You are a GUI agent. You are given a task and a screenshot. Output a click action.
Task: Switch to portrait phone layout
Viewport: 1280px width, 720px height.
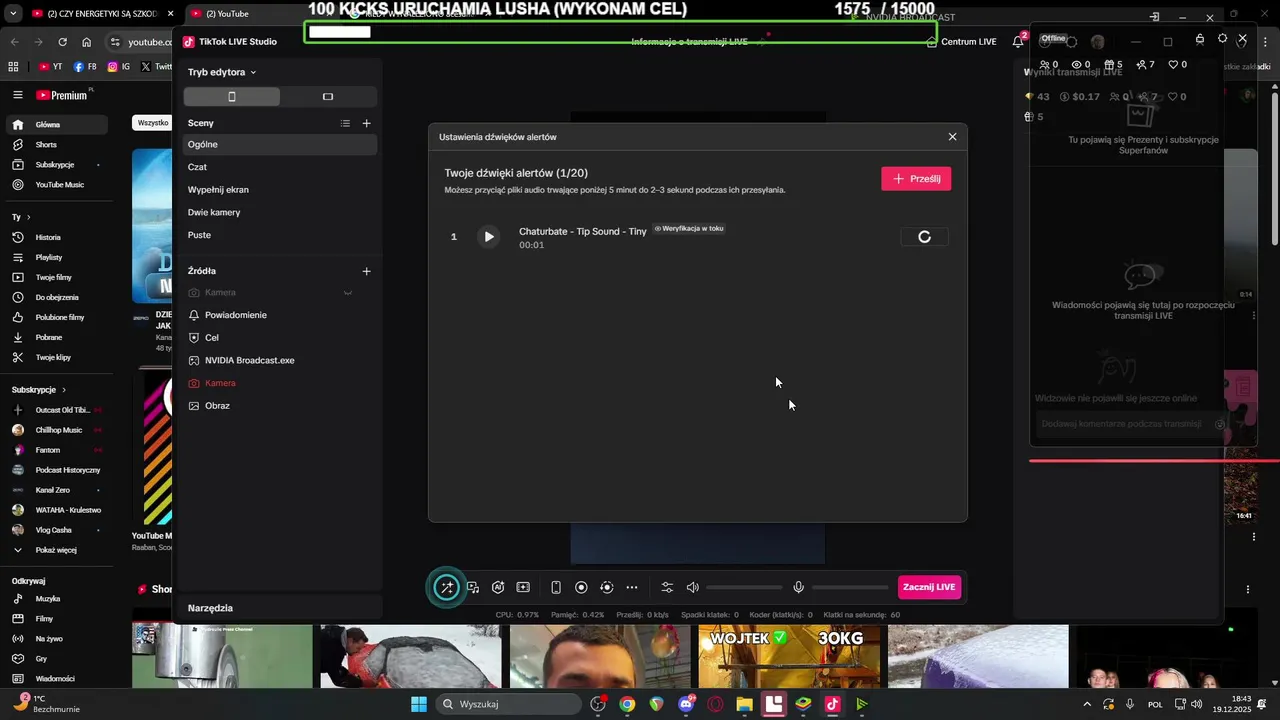point(232,96)
